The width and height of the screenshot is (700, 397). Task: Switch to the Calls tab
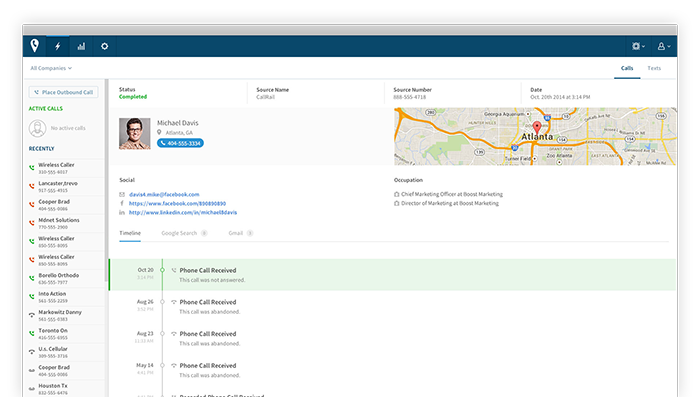(627, 68)
